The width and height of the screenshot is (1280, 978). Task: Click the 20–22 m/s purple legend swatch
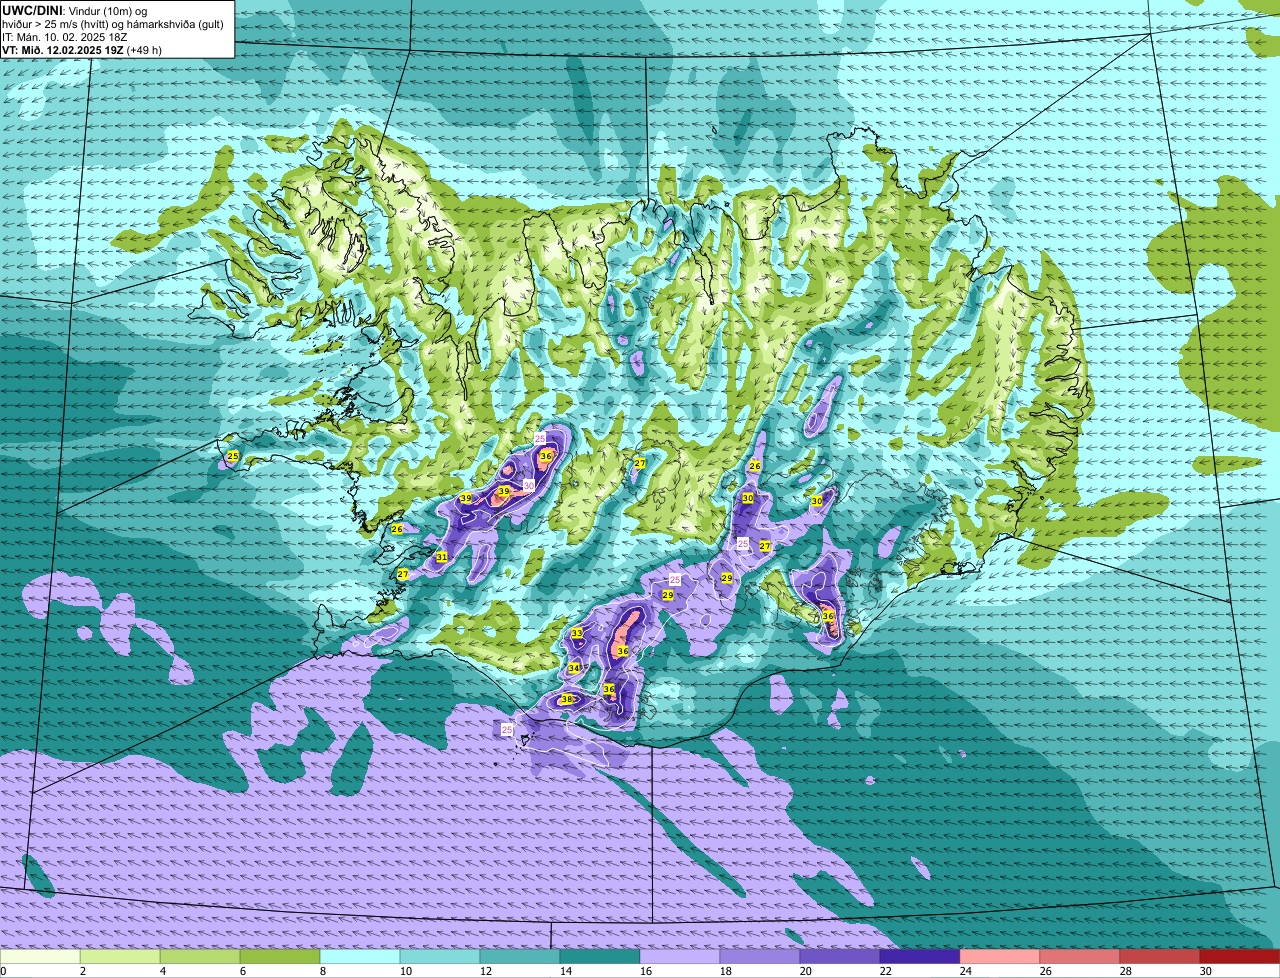click(840, 956)
